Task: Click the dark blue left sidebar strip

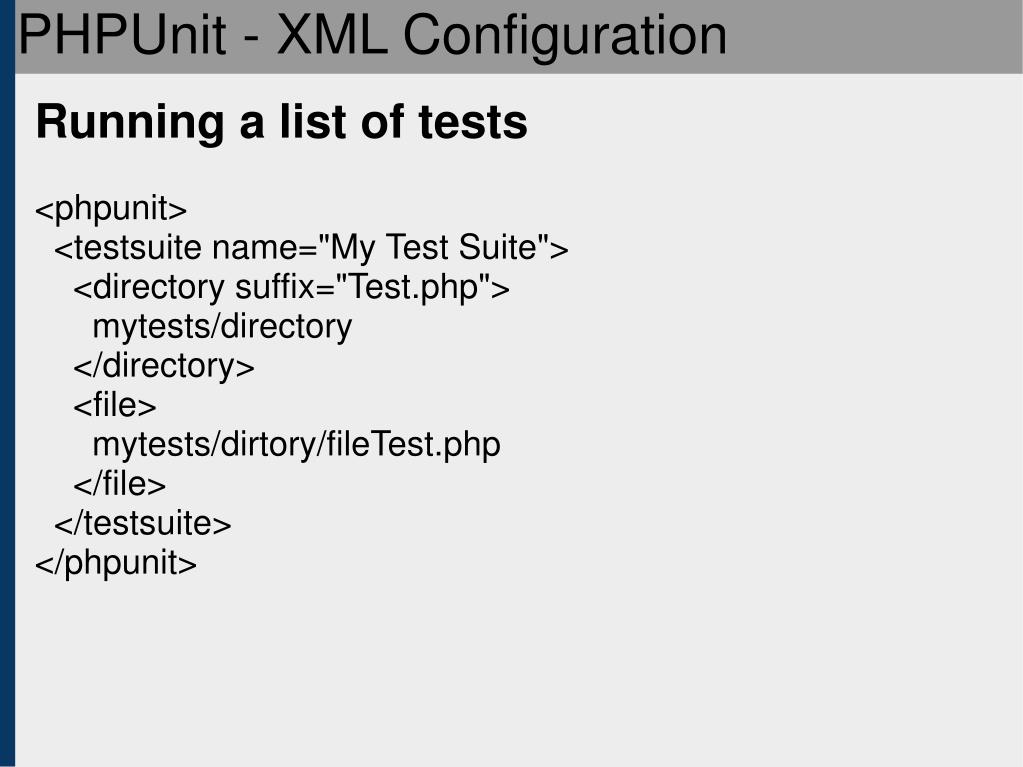Action: [x=7, y=384]
